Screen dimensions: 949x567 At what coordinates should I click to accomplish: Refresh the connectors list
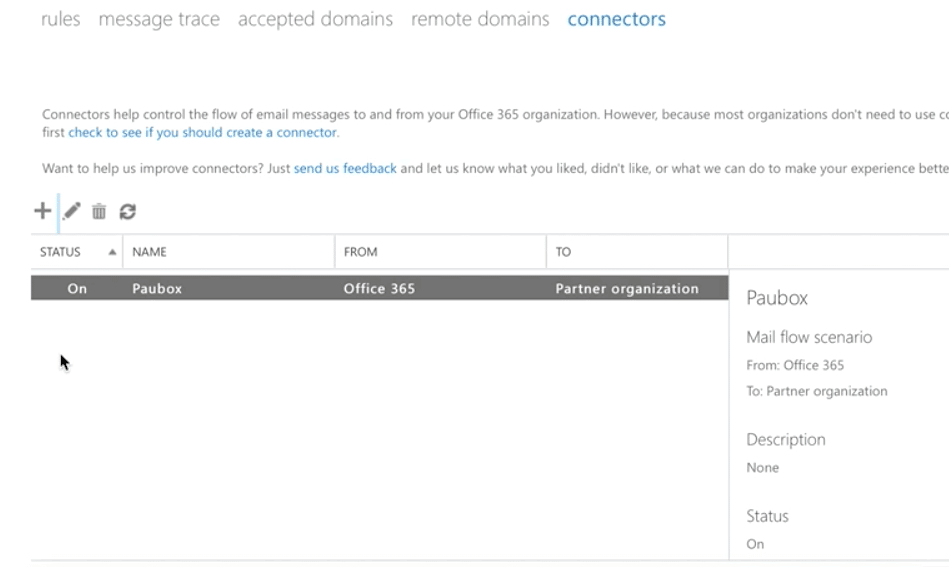(127, 211)
